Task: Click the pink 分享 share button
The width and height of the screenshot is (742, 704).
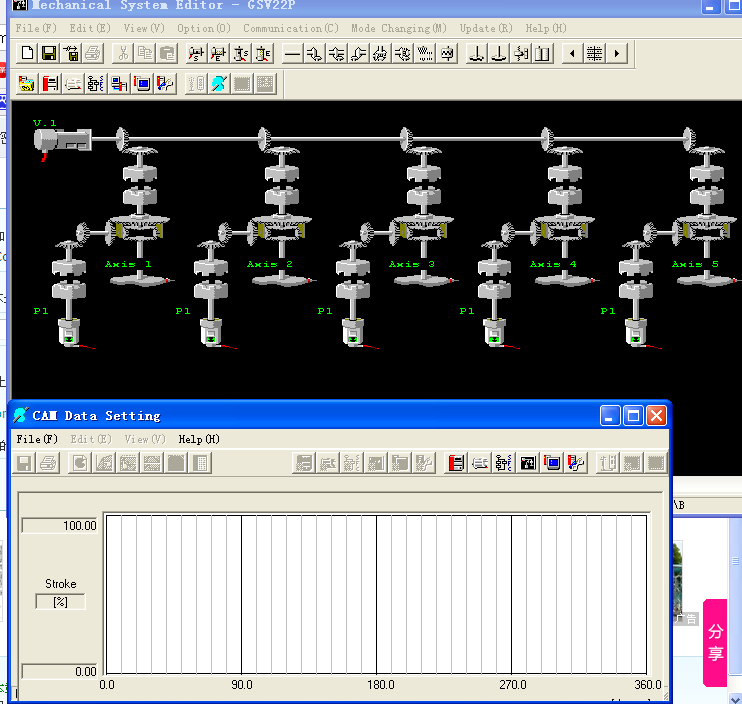Action: click(x=716, y=643)
